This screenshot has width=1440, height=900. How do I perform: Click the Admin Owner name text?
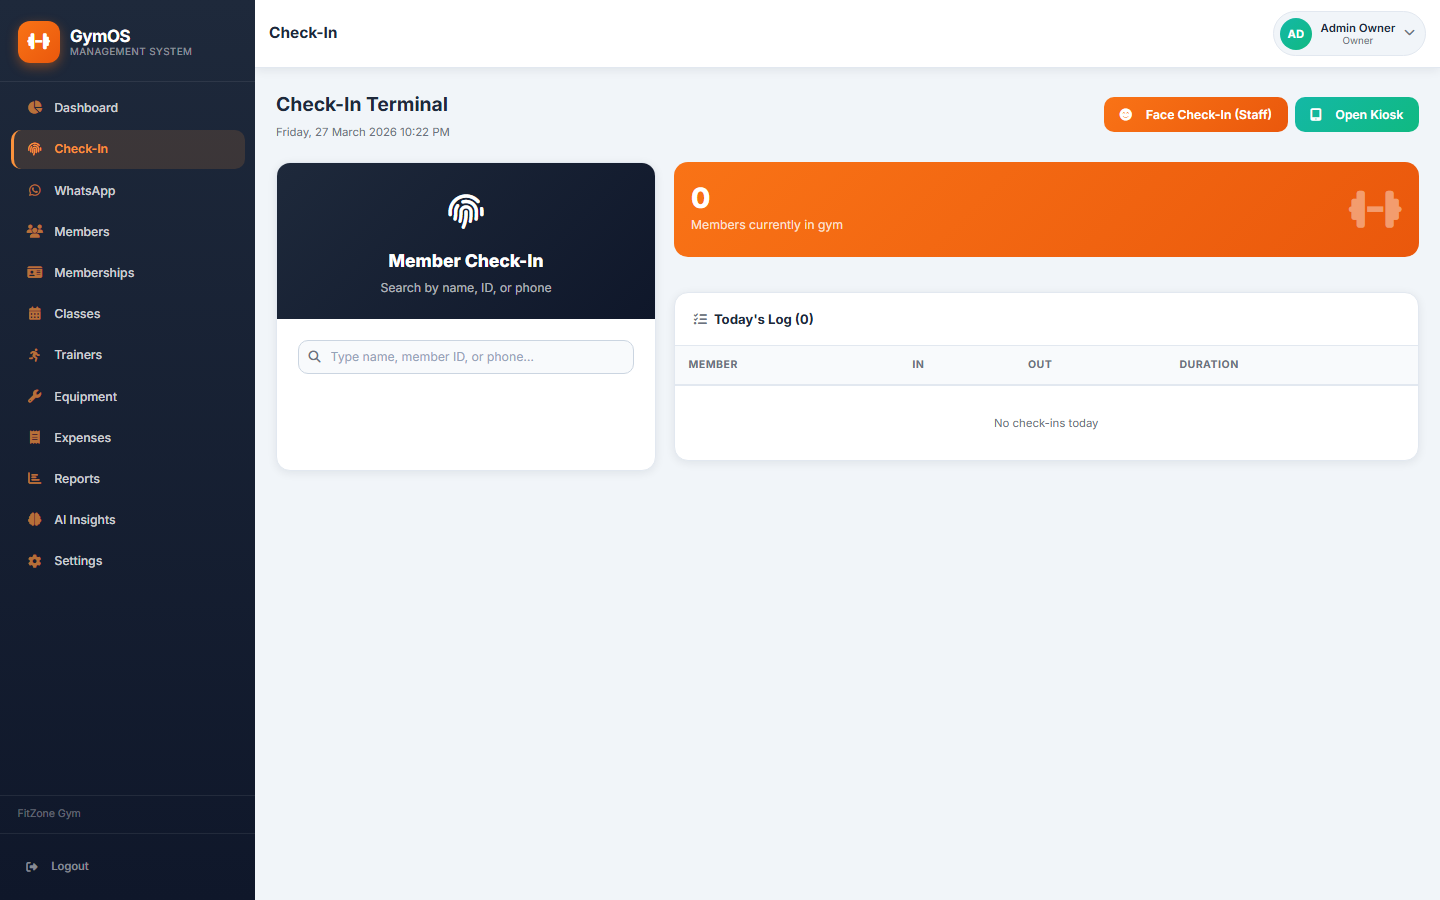[x=1358, y=28]
